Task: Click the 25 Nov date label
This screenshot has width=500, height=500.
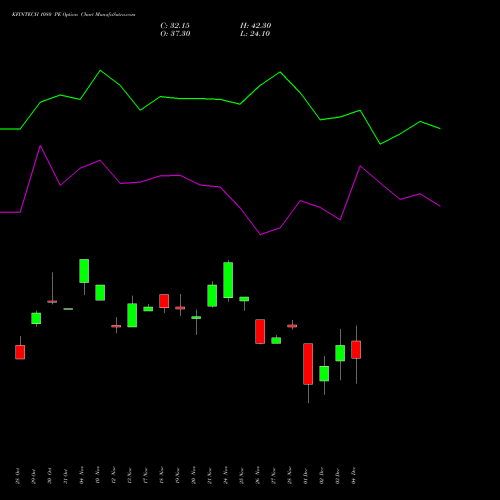Action: pyautogui.click(x=242, y=475)
